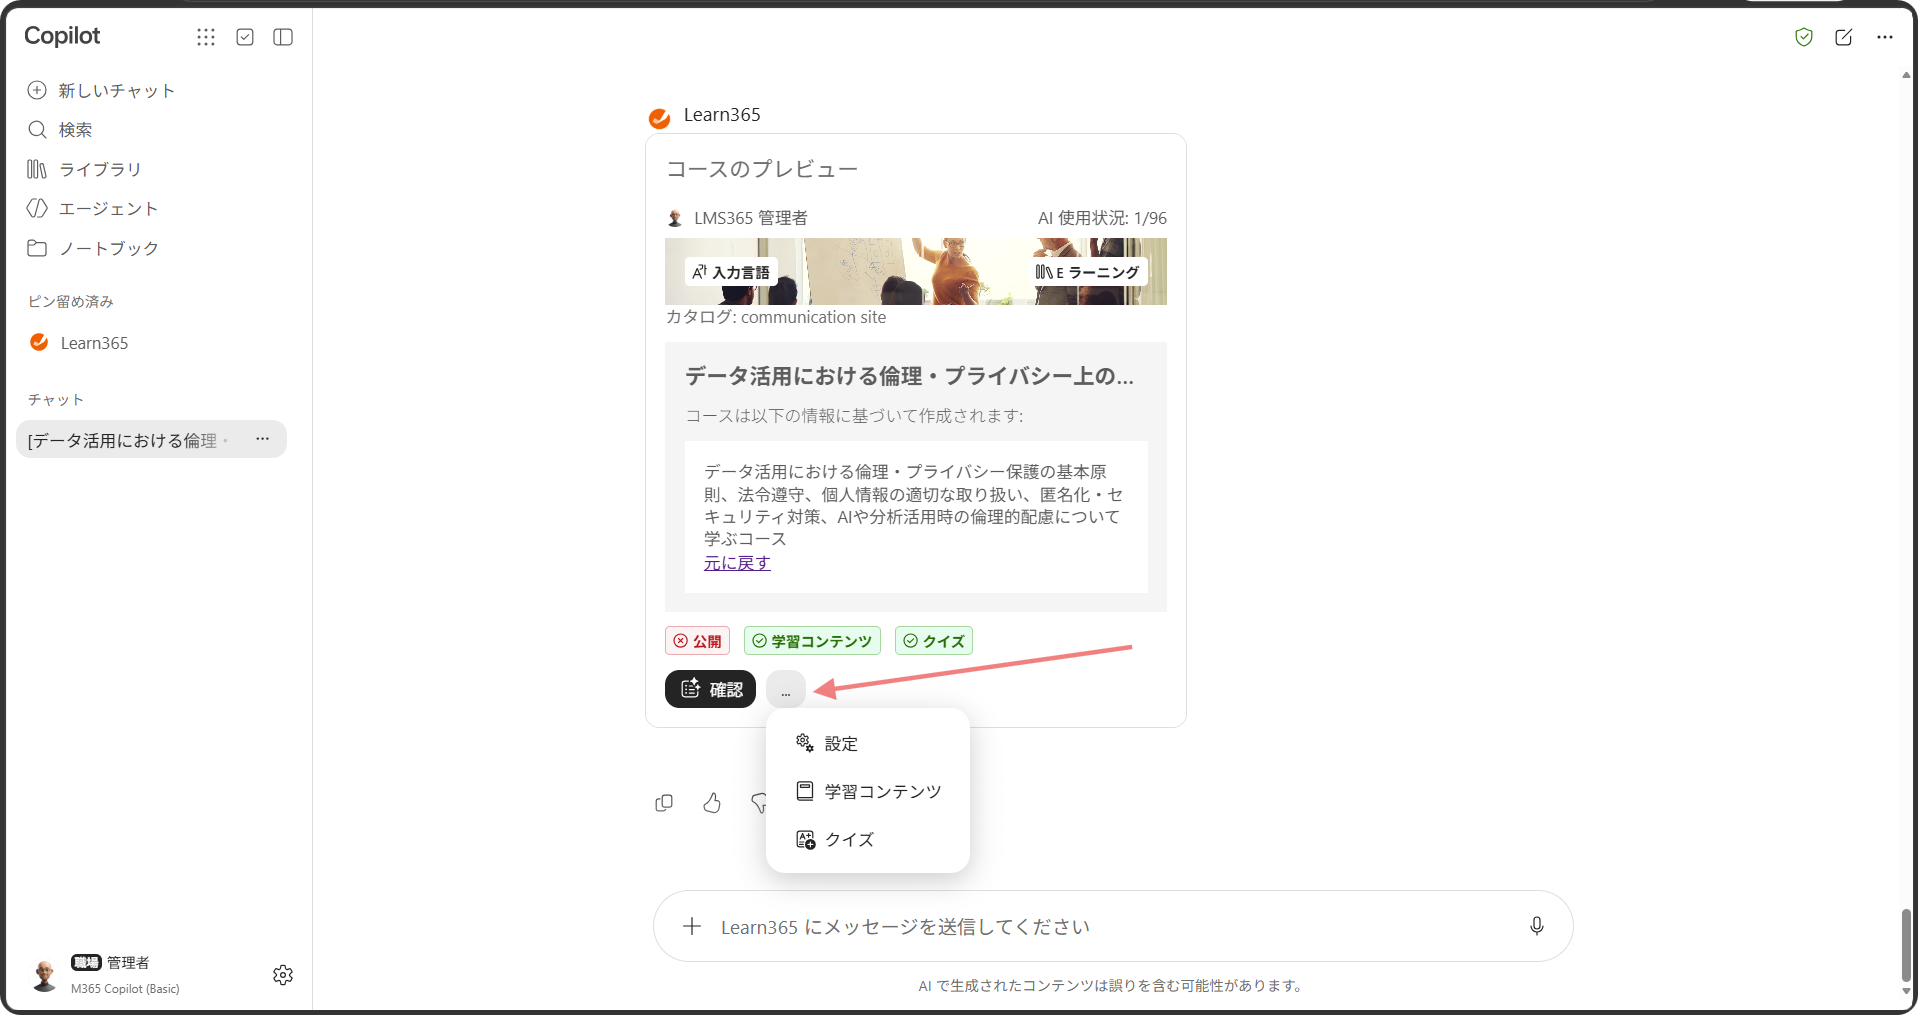Click the course title データ活用における倫理
The image size is (1918, 1015).
coord(909,376)
